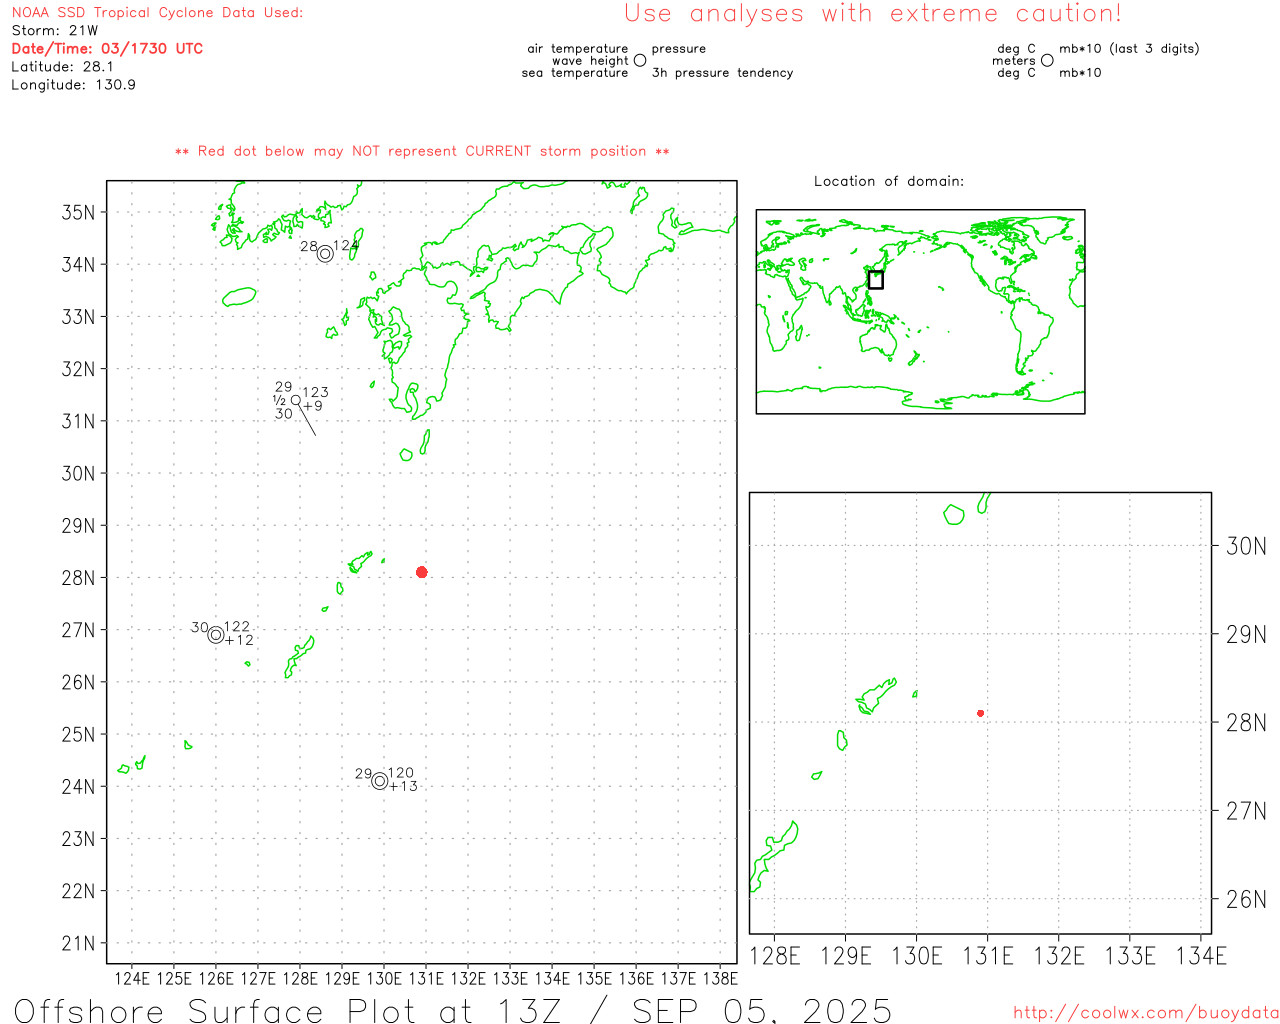Click the '+13' pressure tendency value

pyautogui.click(x=404, y=786)
